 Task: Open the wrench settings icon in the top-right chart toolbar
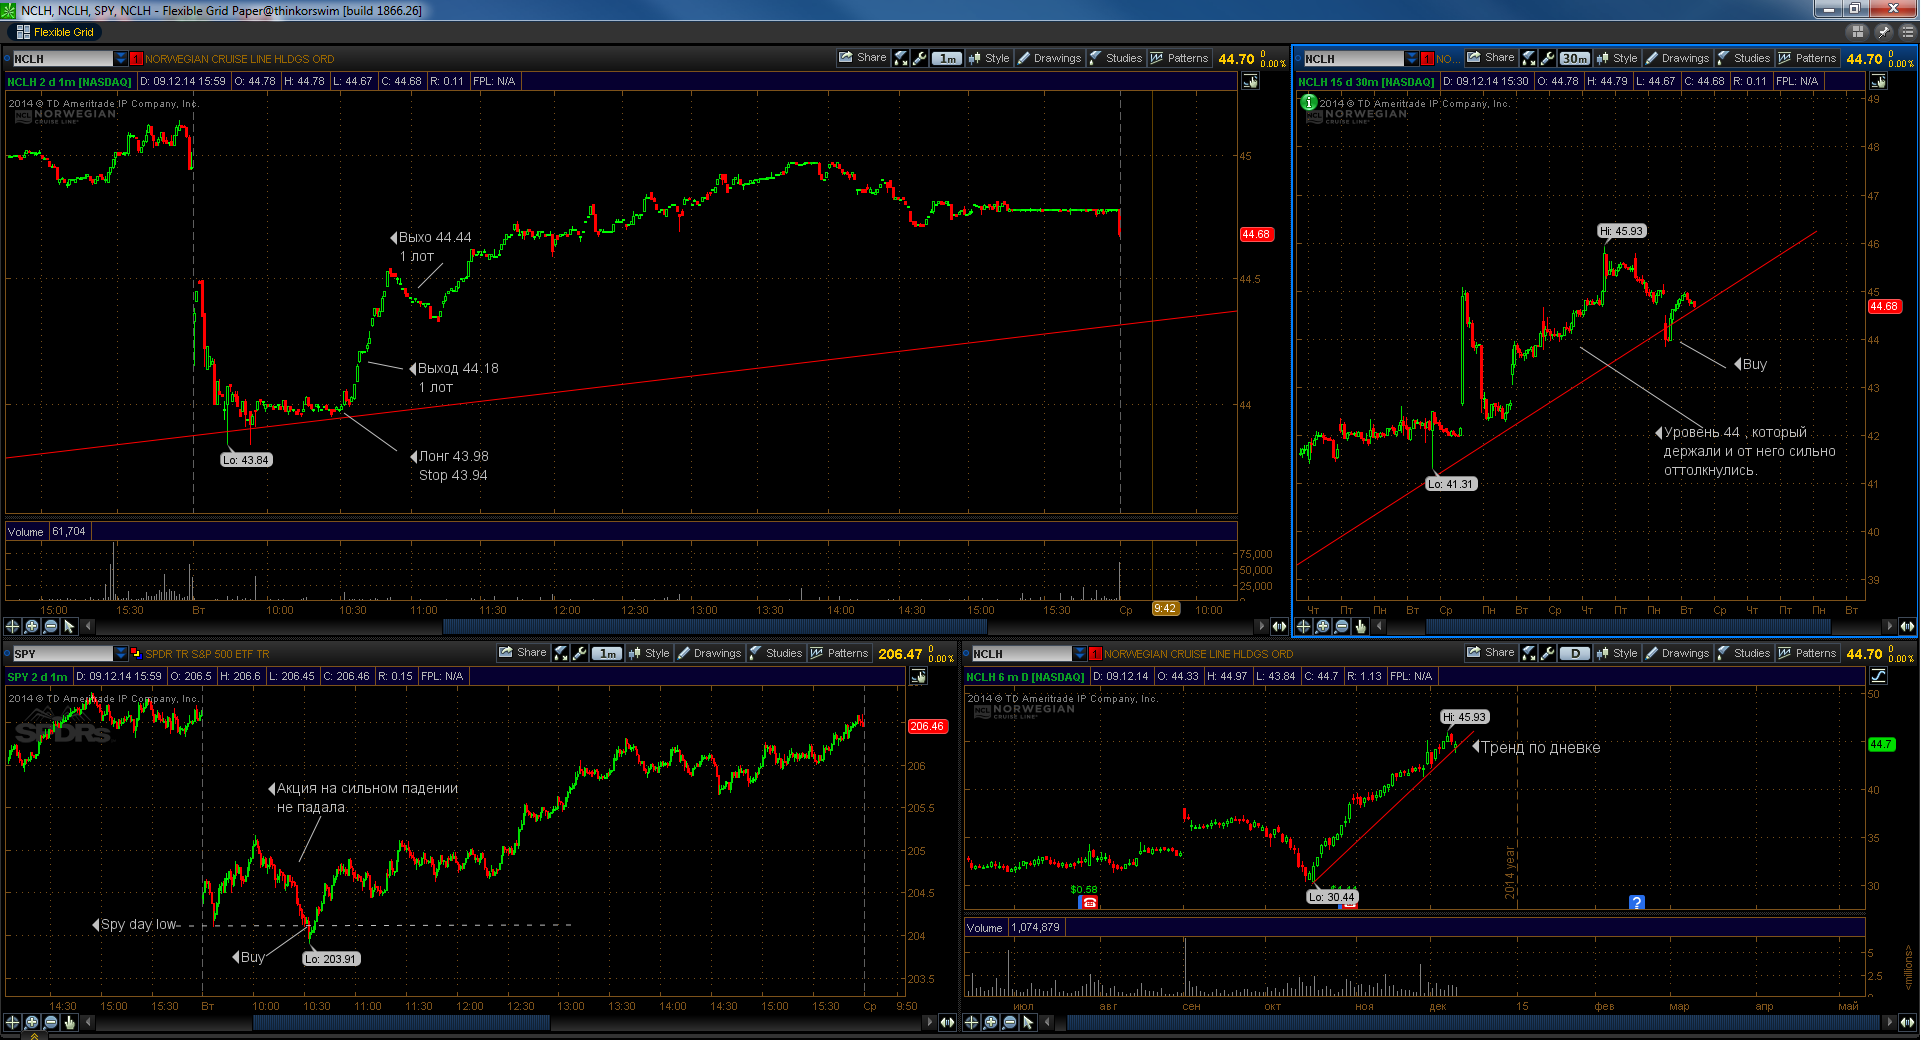[x=1548, y=58]
